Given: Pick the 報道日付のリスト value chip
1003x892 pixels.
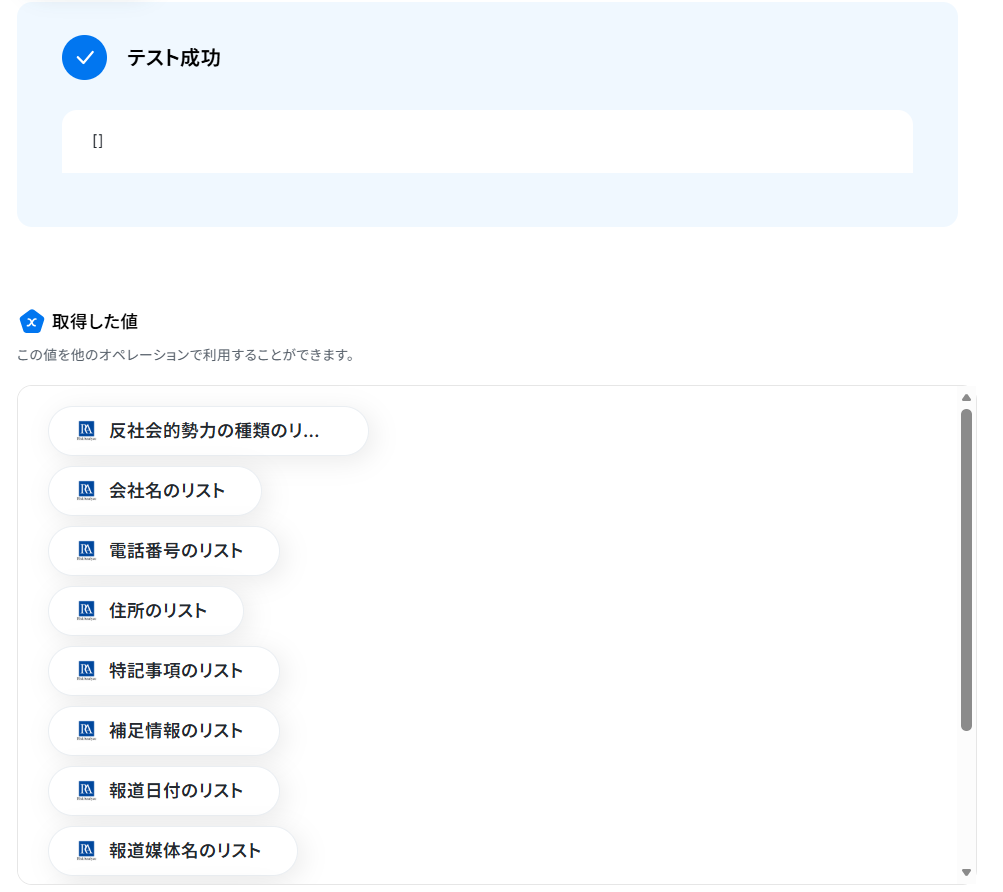Looking at the screenshot, I should tap(164, 791).
